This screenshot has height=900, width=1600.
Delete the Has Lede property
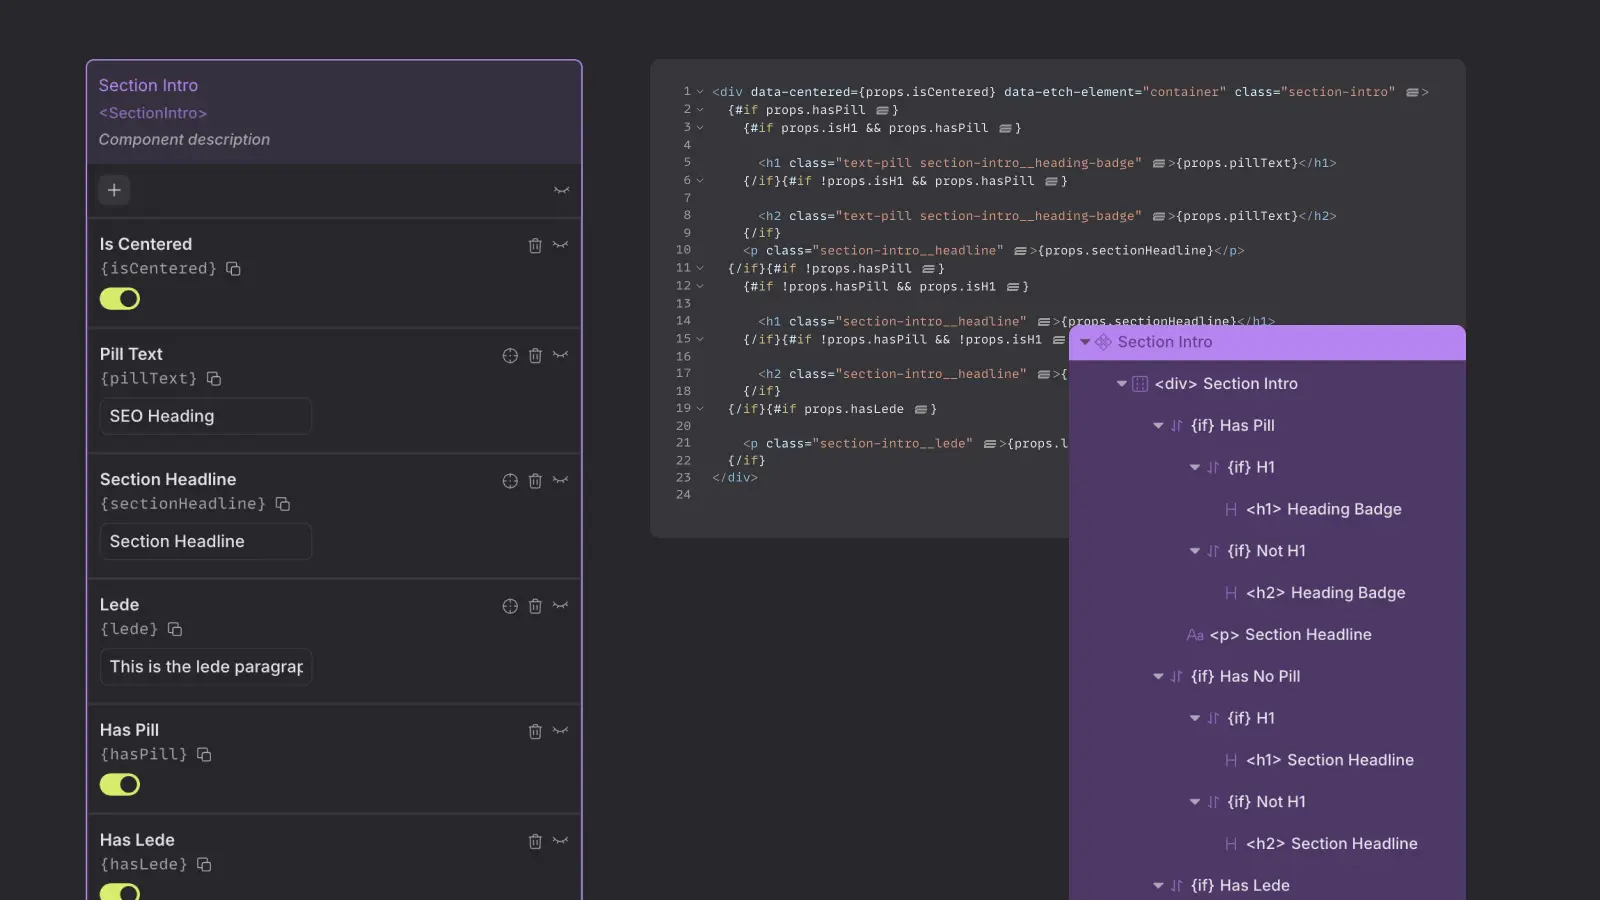[535, 841]
